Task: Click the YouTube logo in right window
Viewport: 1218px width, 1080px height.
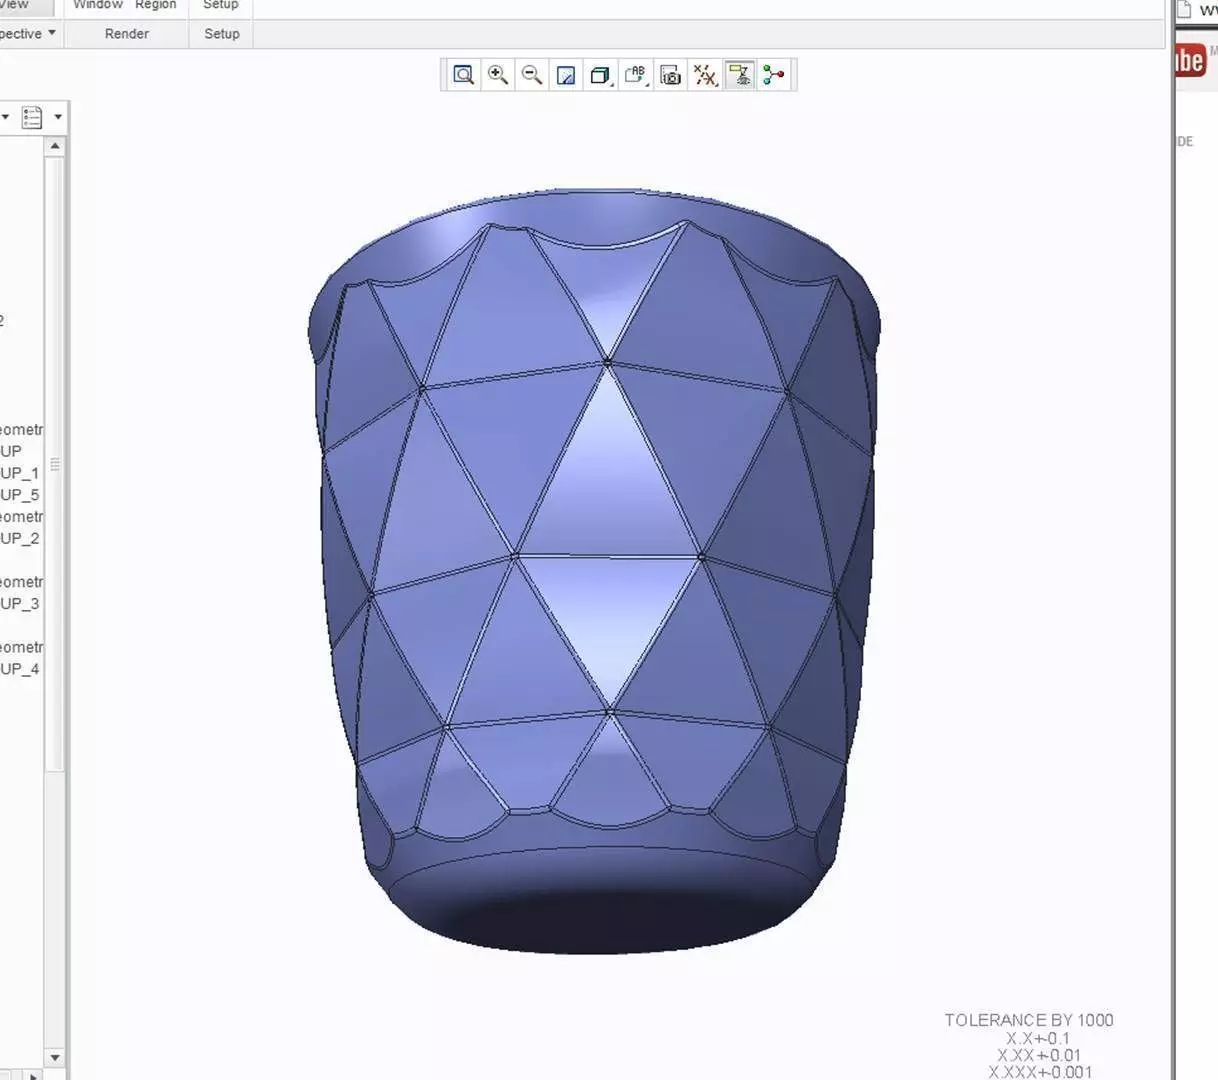Action: [x=1190, y=61]
